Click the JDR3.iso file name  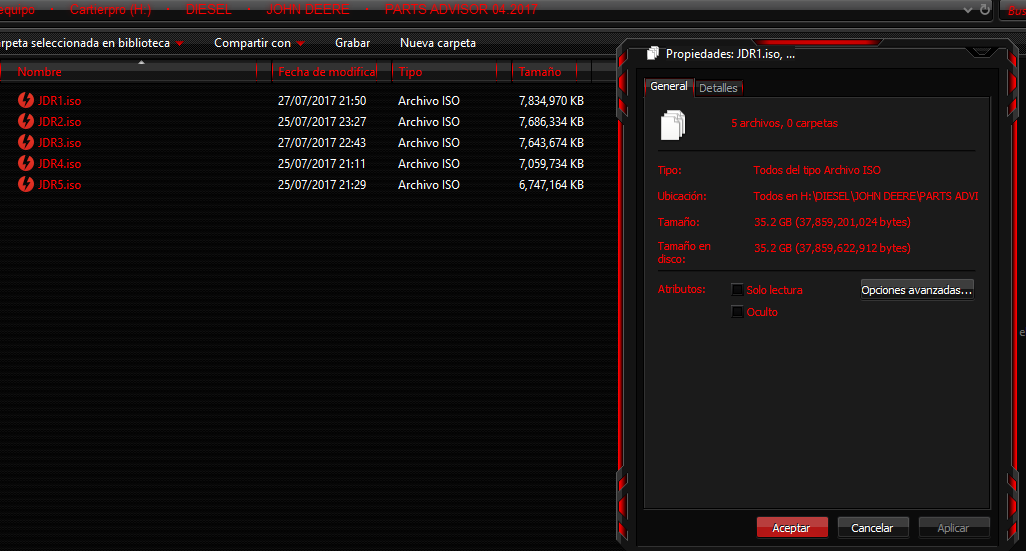point(60,143)
